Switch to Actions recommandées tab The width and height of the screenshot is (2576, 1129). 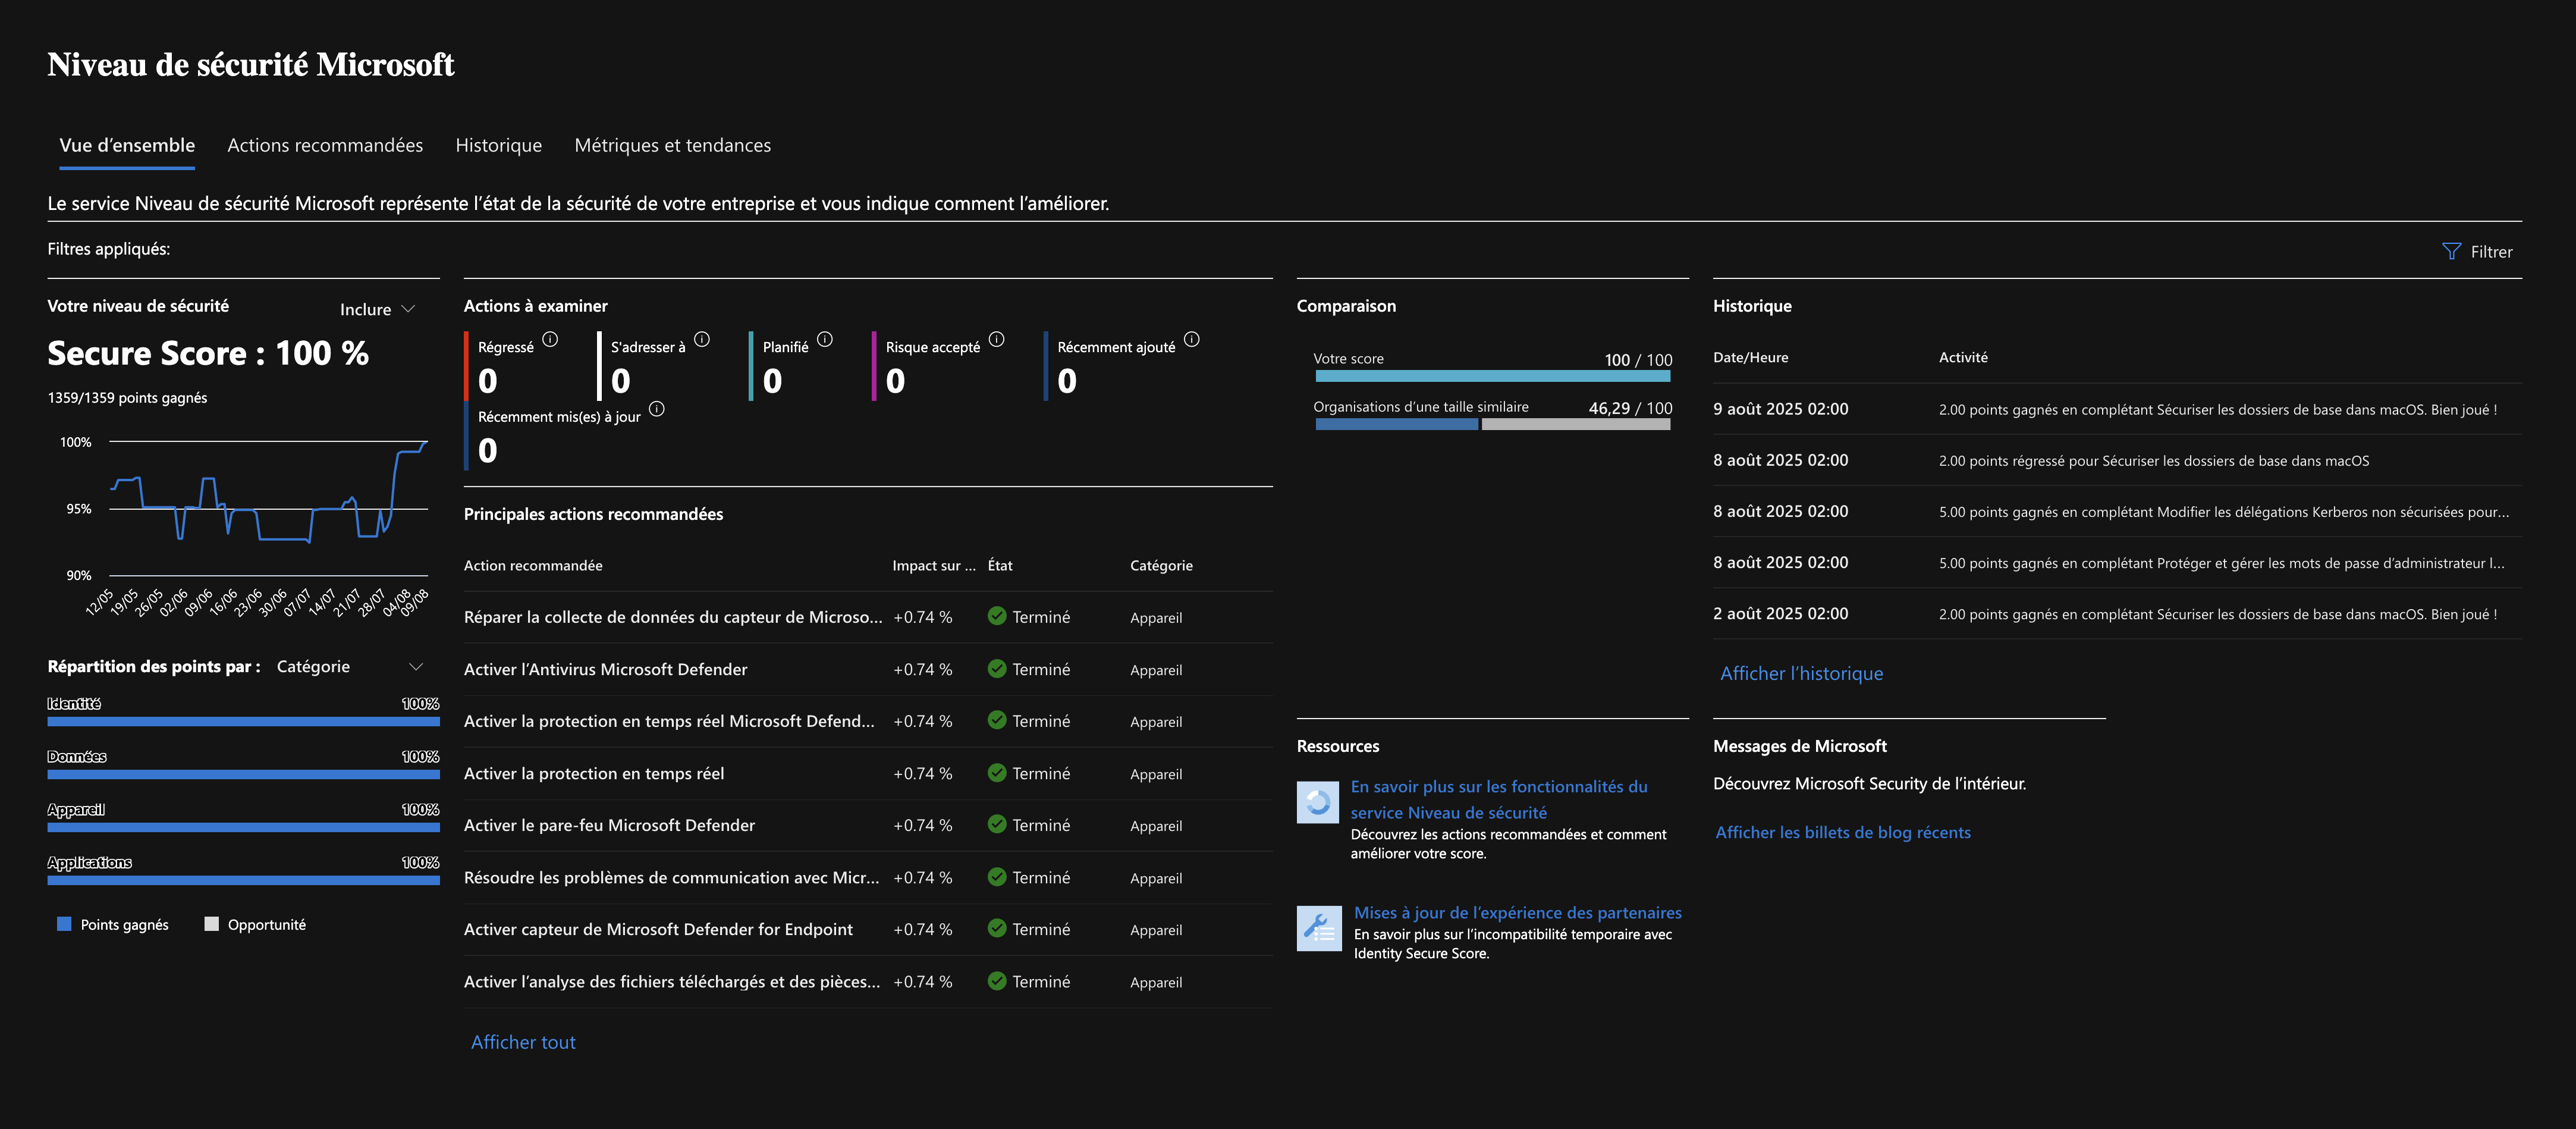tap(325, 145)
